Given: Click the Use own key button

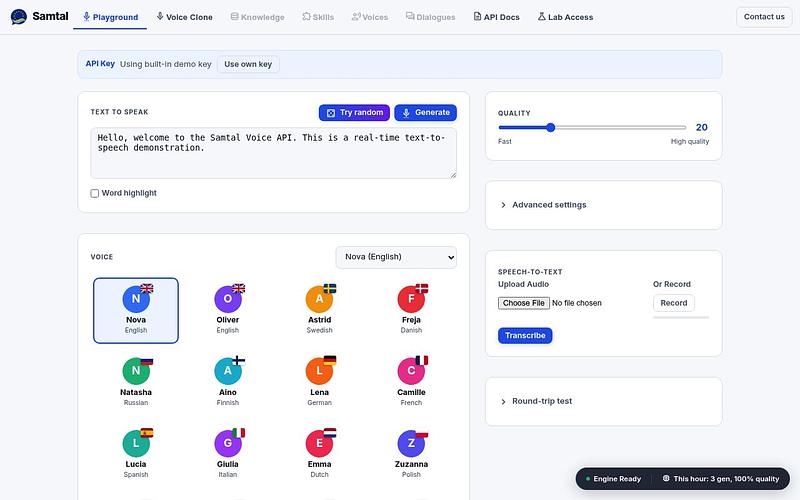Looking at the screenshot, I should (248, 64).
